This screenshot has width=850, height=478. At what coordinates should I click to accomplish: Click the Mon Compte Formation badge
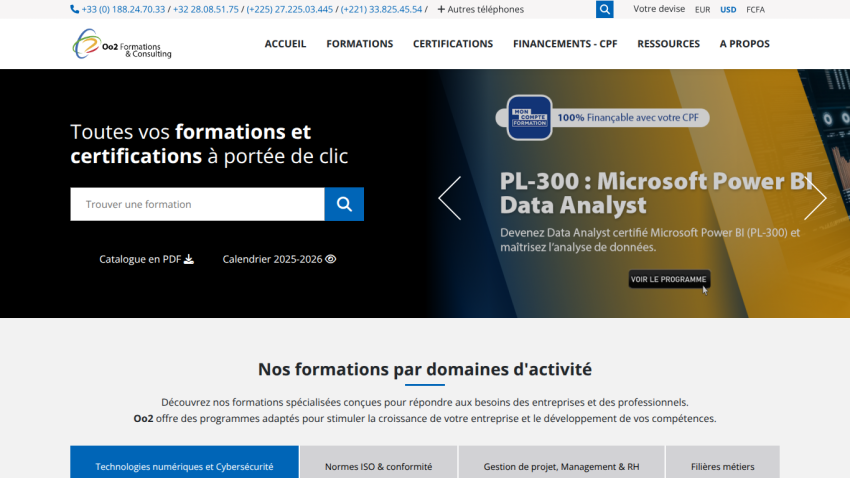click(529, 118)
